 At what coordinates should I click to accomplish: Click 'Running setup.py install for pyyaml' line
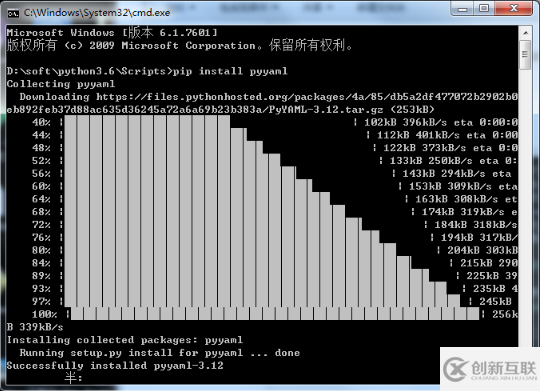coord(159,353)
